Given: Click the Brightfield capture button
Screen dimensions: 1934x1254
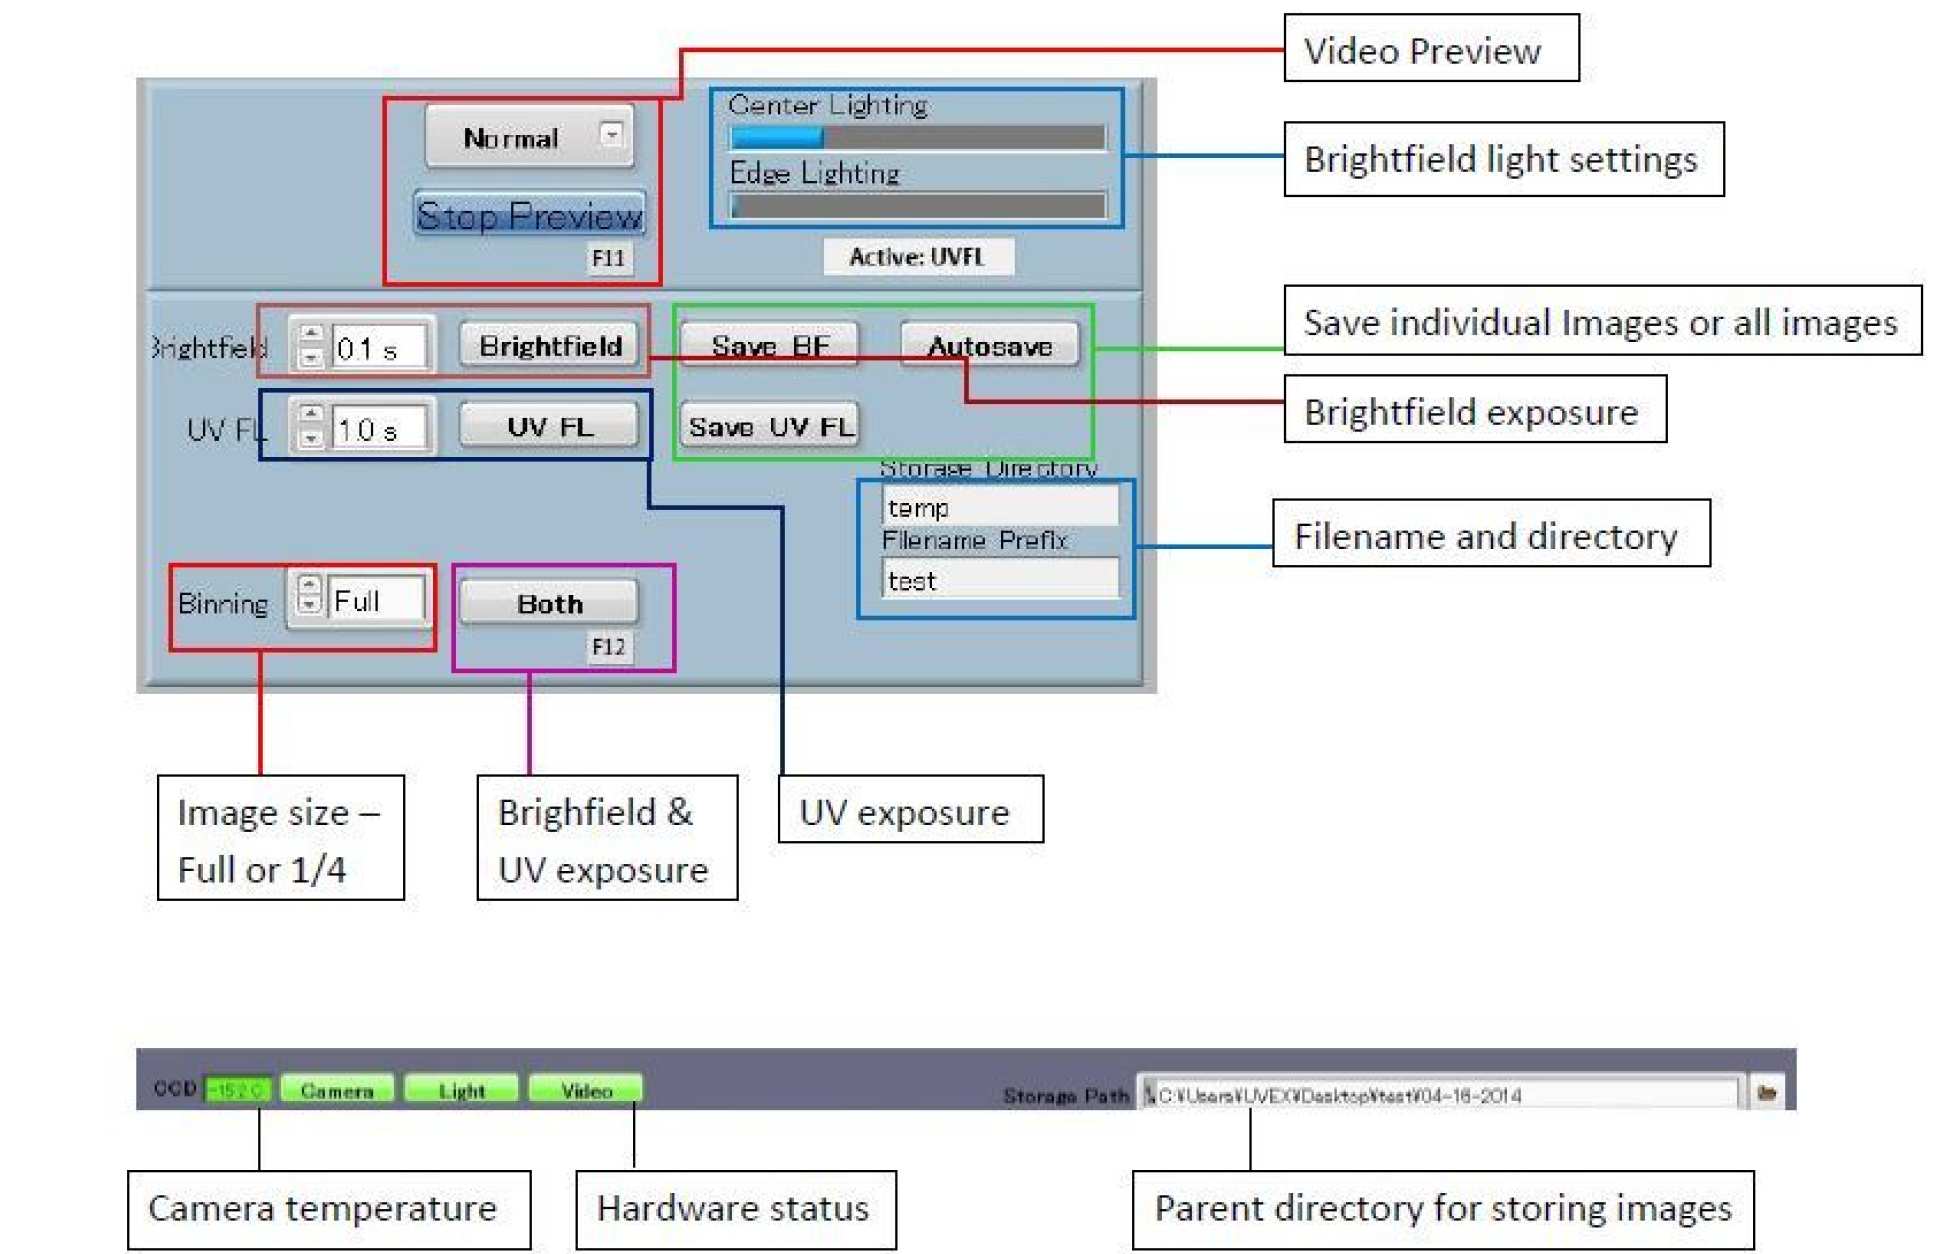Looking at the screenshot, I should click(x=549, y=346).
